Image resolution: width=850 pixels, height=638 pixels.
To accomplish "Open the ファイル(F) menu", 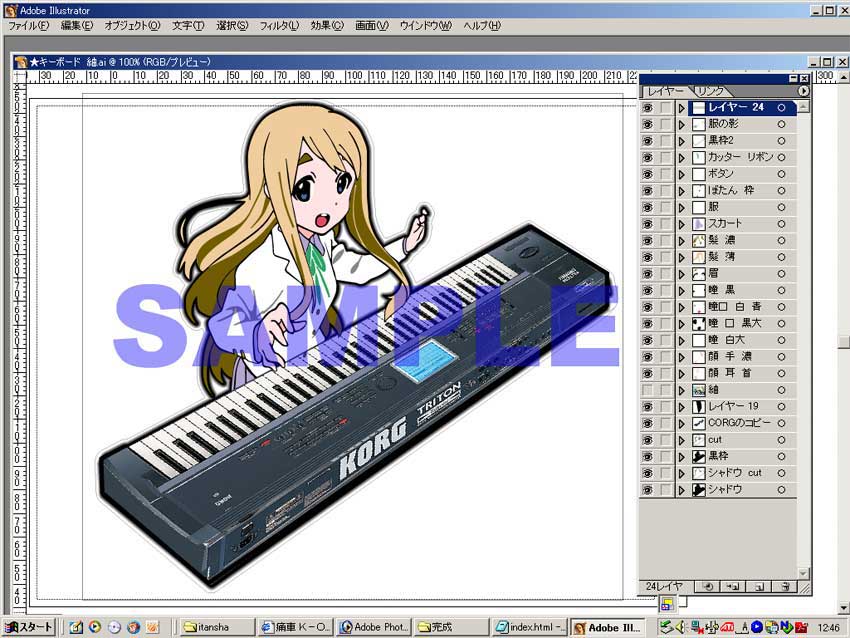I will 28,25.
